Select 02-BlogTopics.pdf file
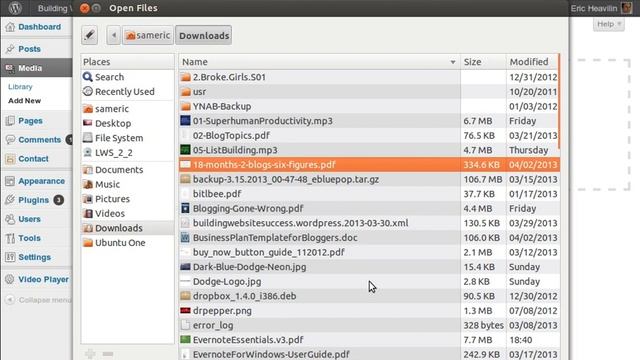The image size is (640, 360). [369, 135]
